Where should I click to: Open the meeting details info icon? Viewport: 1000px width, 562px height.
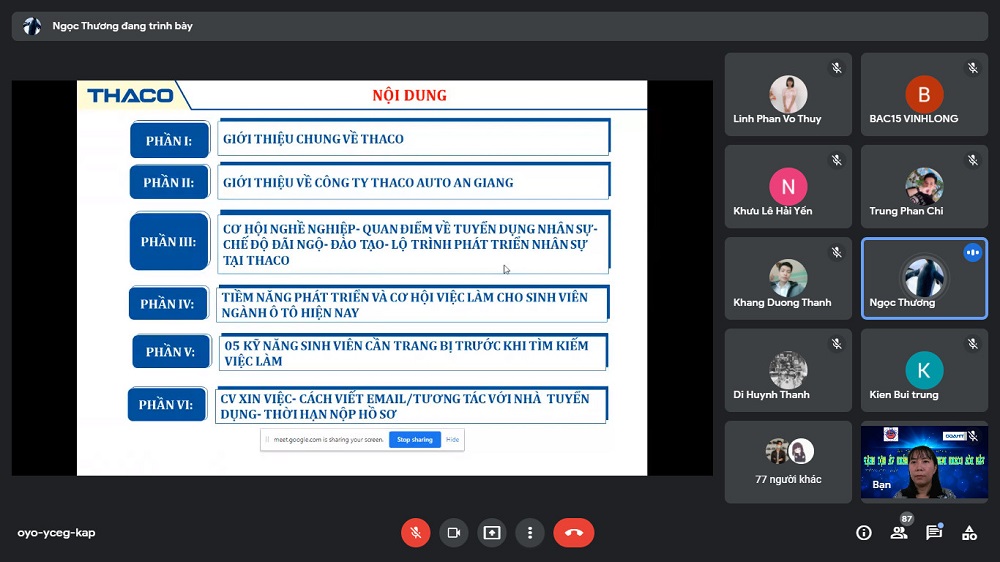(864, 533)
